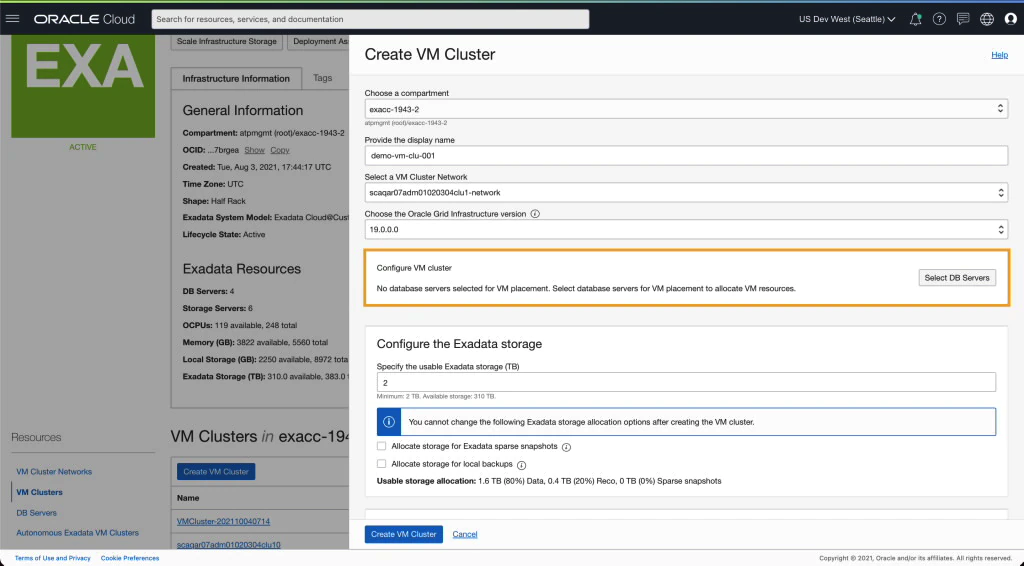Screen dimensions: 1024x566
Task: Click the usable Exadata storage field
Action: pos(685,382)
